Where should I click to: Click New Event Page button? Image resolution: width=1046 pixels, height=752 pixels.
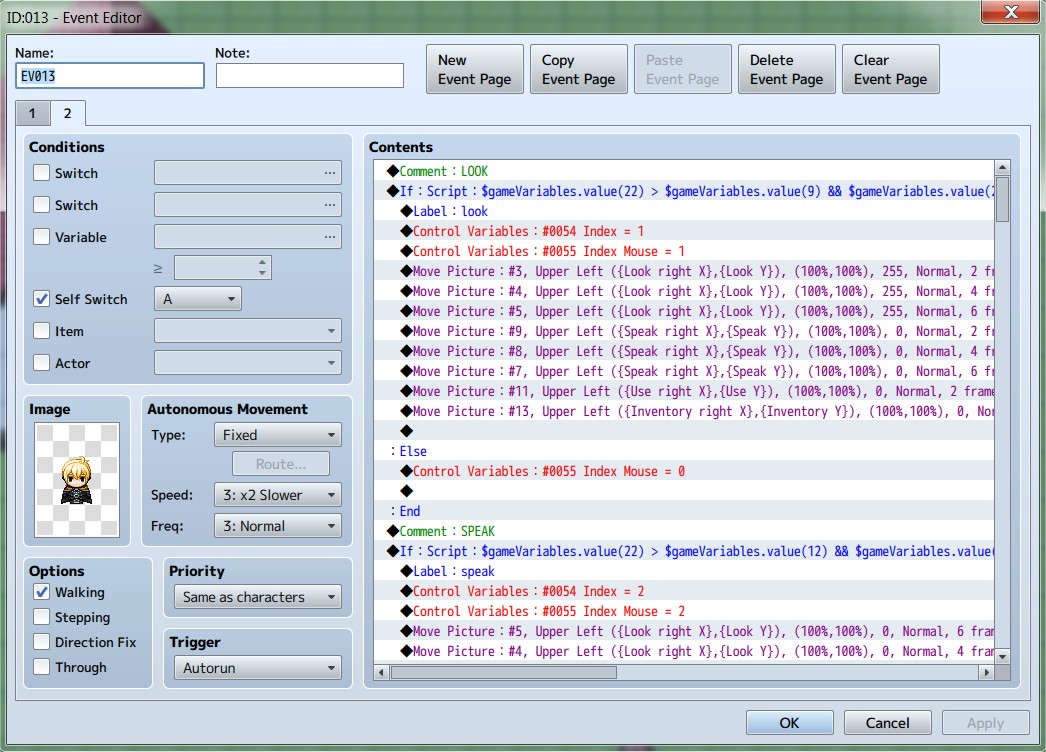(x=475, y=69)
